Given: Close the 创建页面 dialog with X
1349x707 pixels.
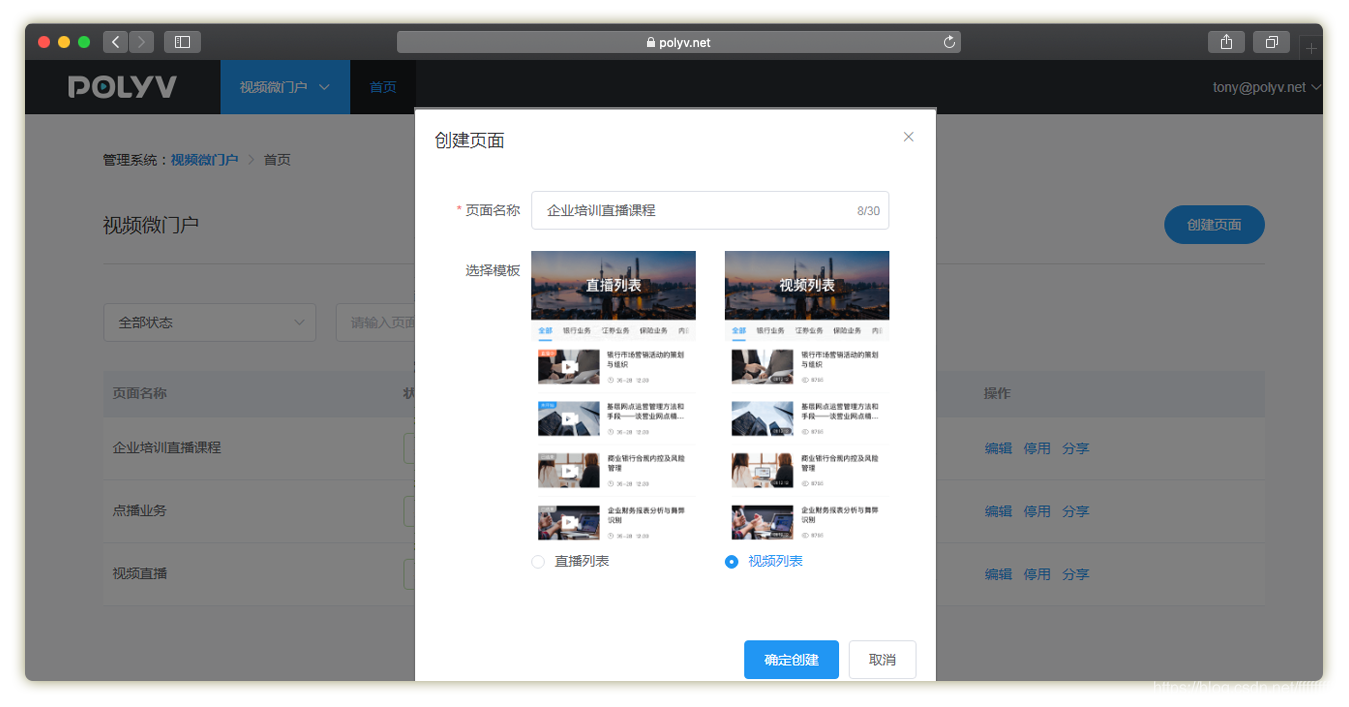Looking at the screenshot, I should (908, 137).
